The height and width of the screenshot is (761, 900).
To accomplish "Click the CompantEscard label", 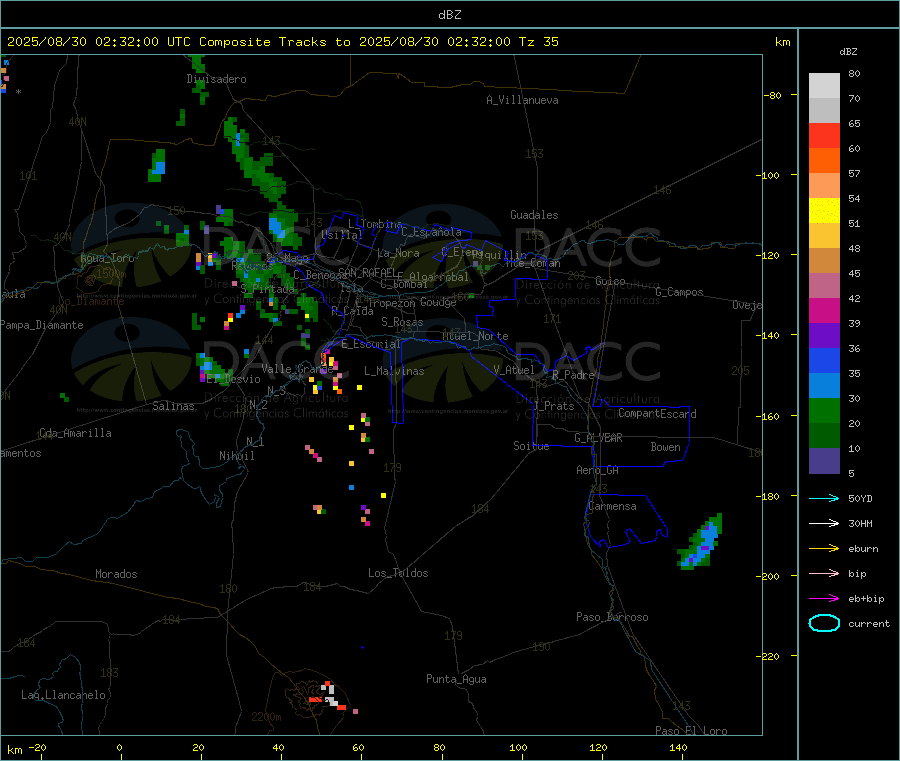I will (x=657, y=413).
